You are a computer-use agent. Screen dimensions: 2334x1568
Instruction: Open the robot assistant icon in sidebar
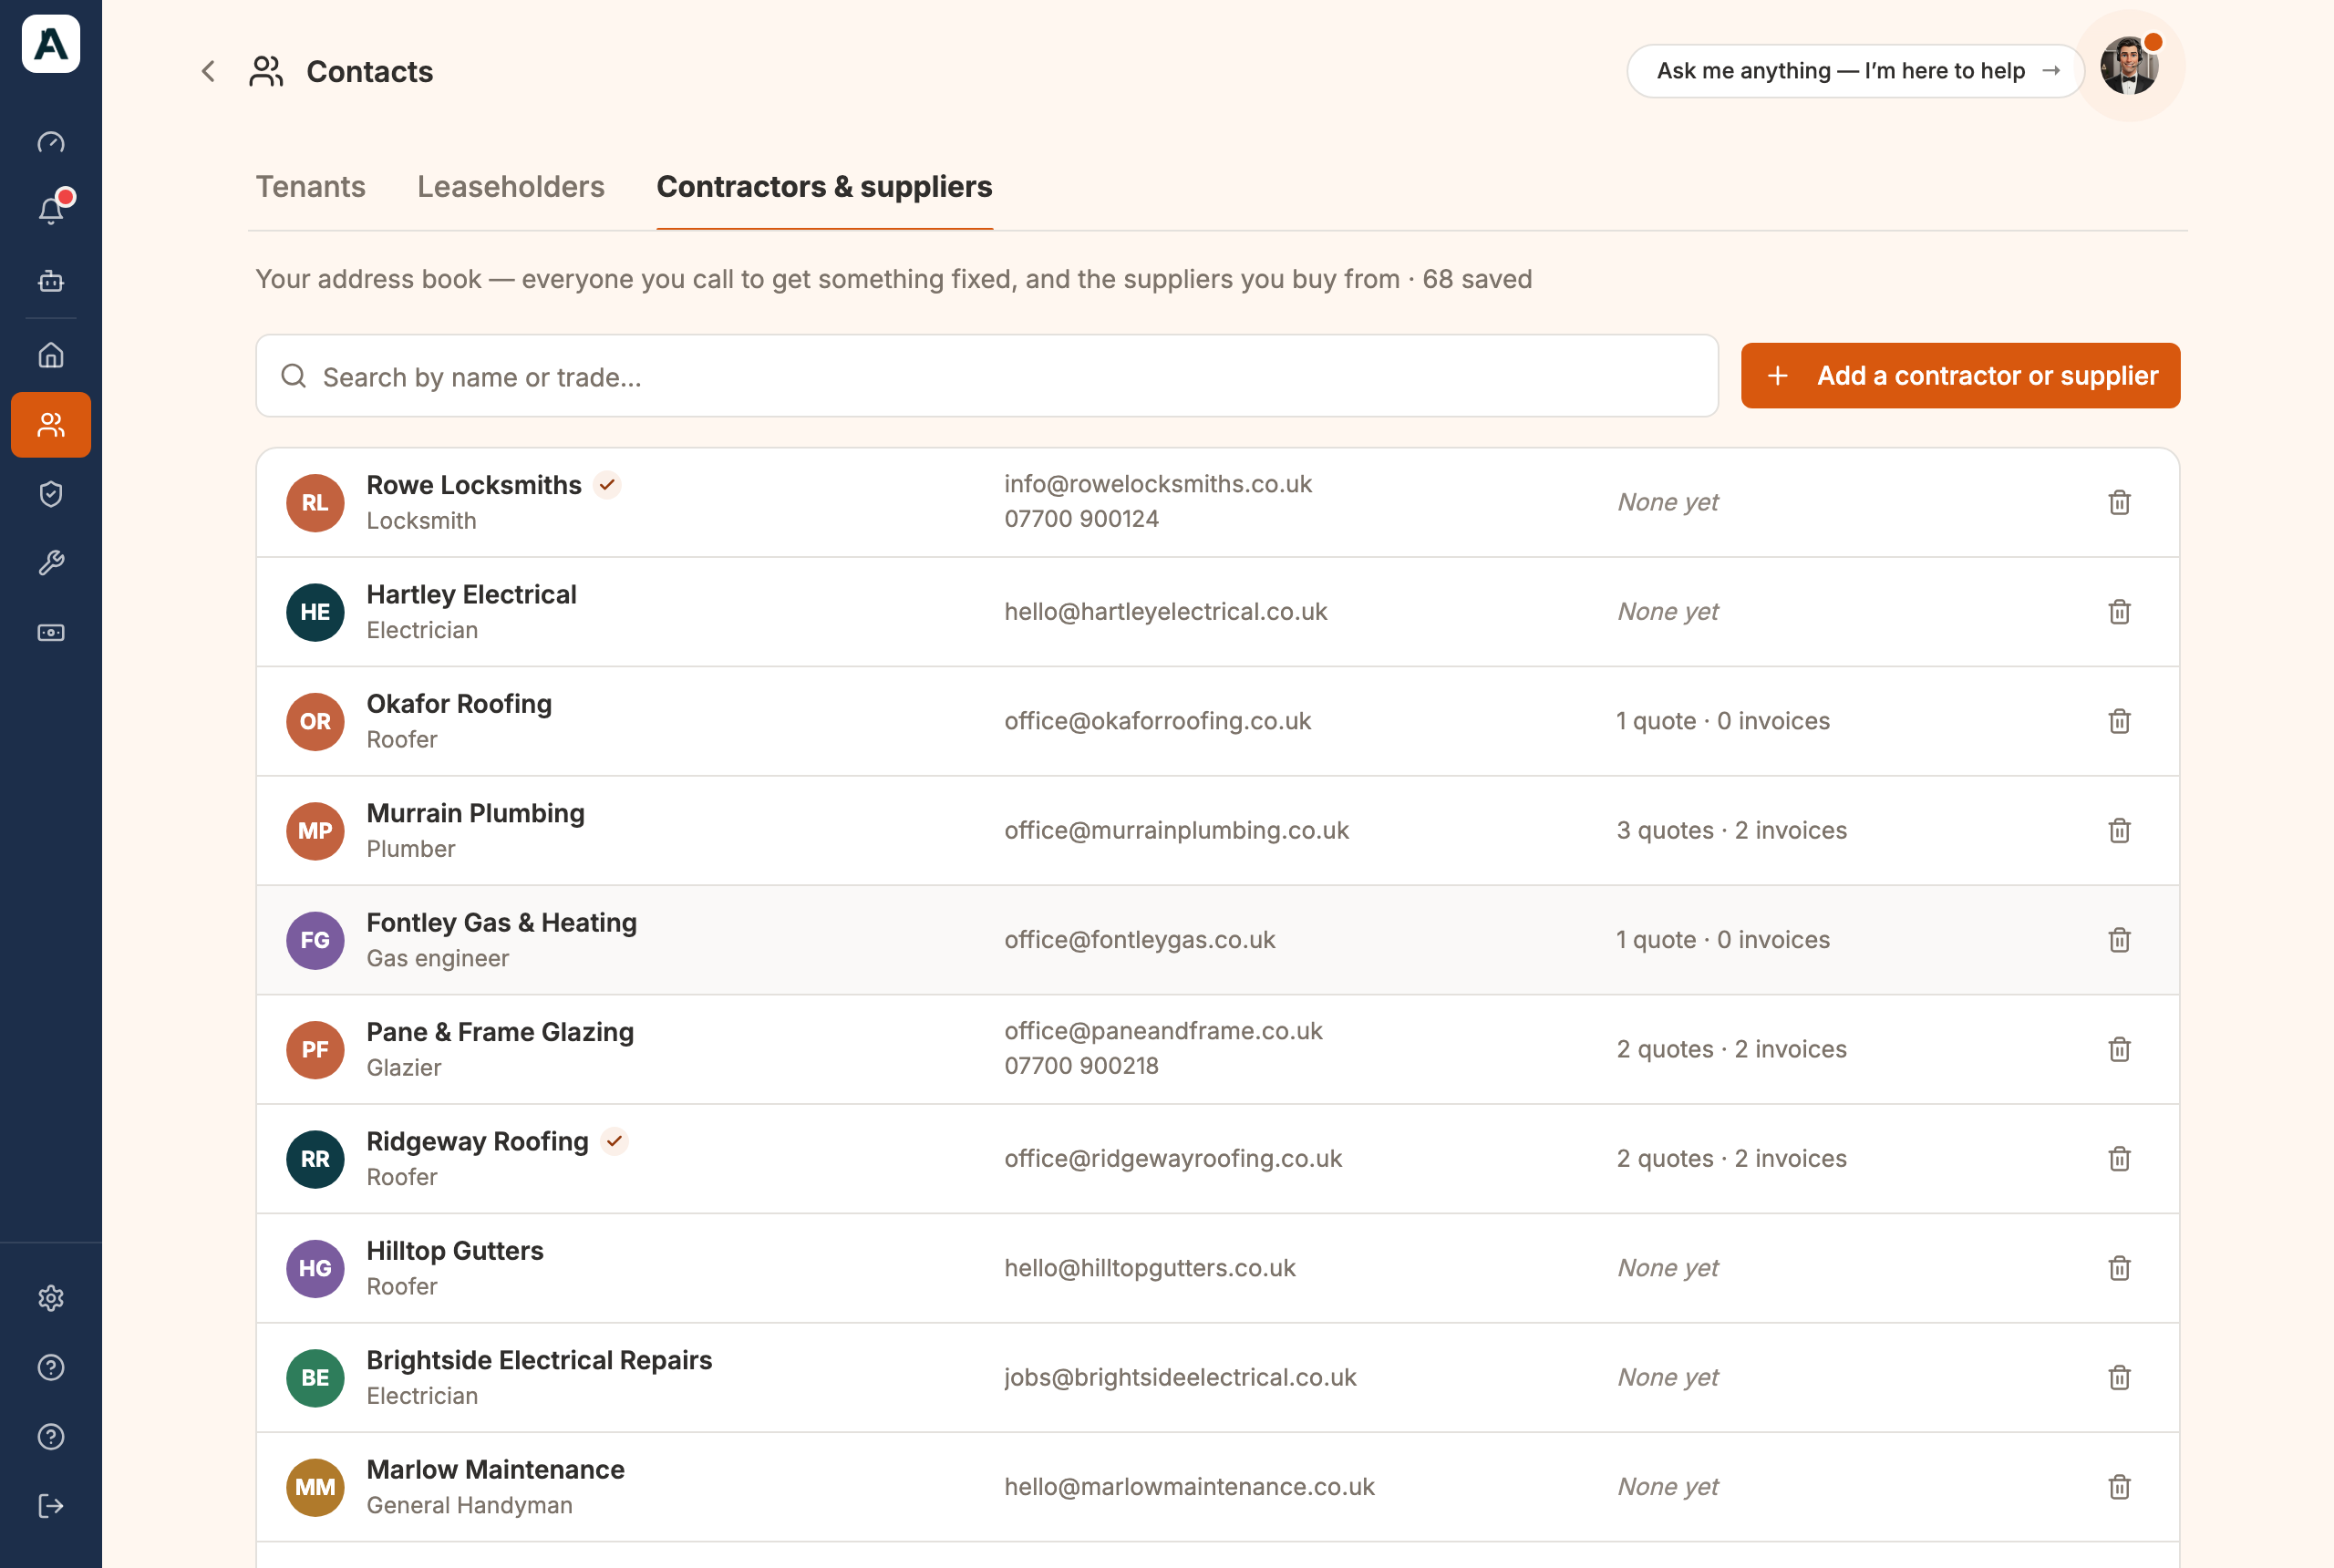51,281
